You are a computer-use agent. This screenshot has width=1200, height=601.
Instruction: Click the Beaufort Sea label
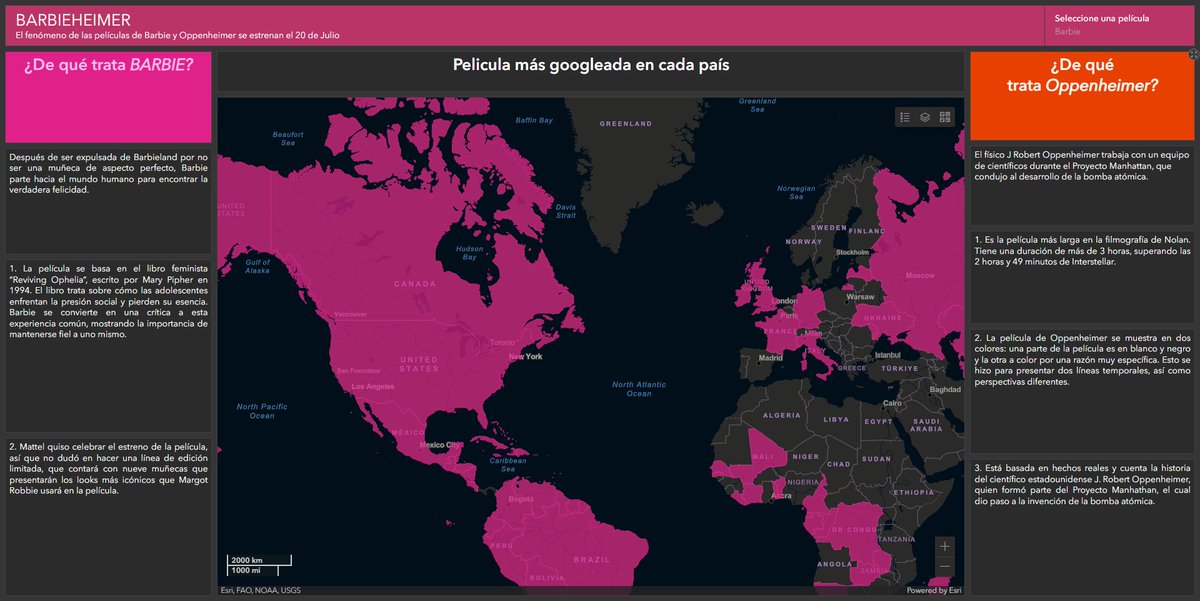288,139
